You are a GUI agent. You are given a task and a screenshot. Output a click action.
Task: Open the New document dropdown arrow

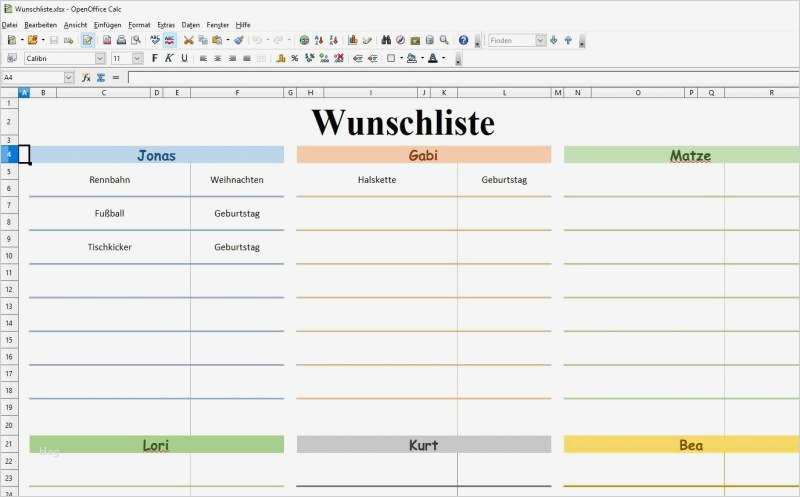22,40
